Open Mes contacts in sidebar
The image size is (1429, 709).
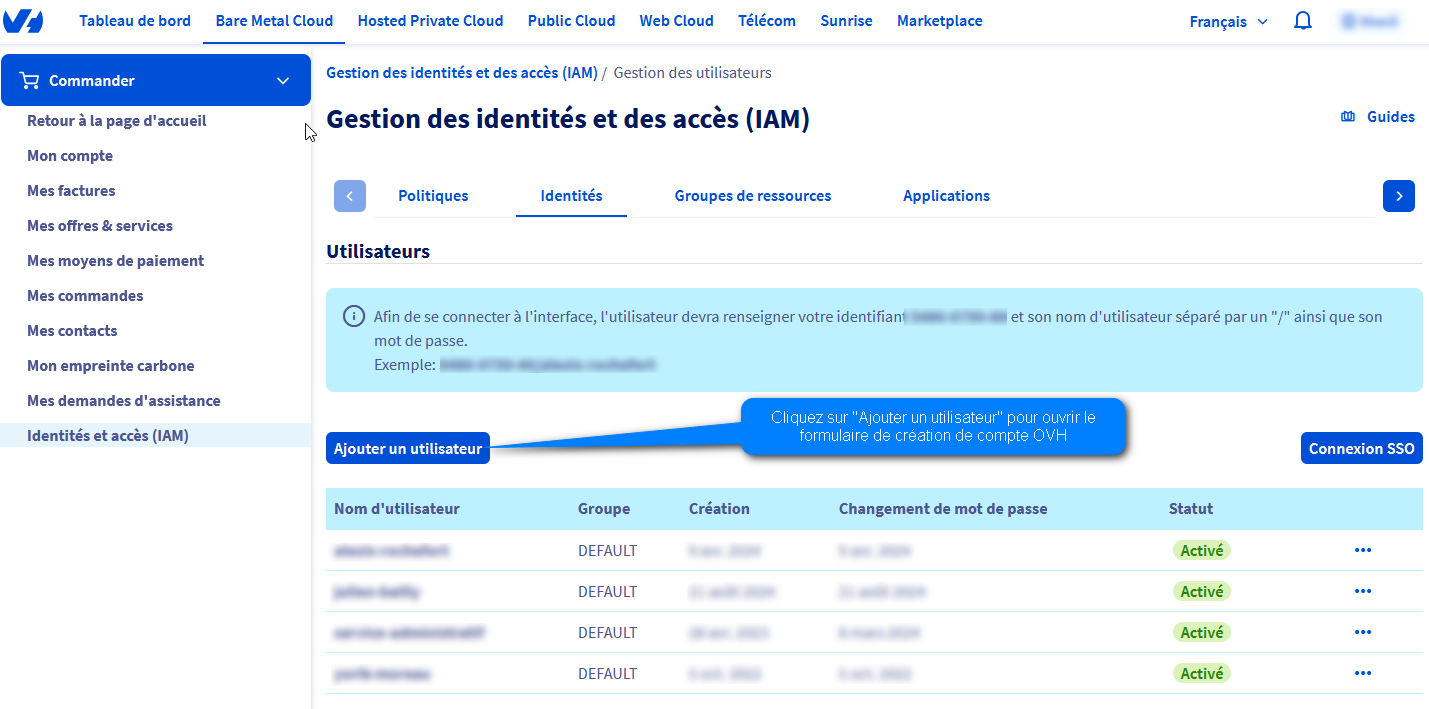pyautogui.click(x=72, y=331)
